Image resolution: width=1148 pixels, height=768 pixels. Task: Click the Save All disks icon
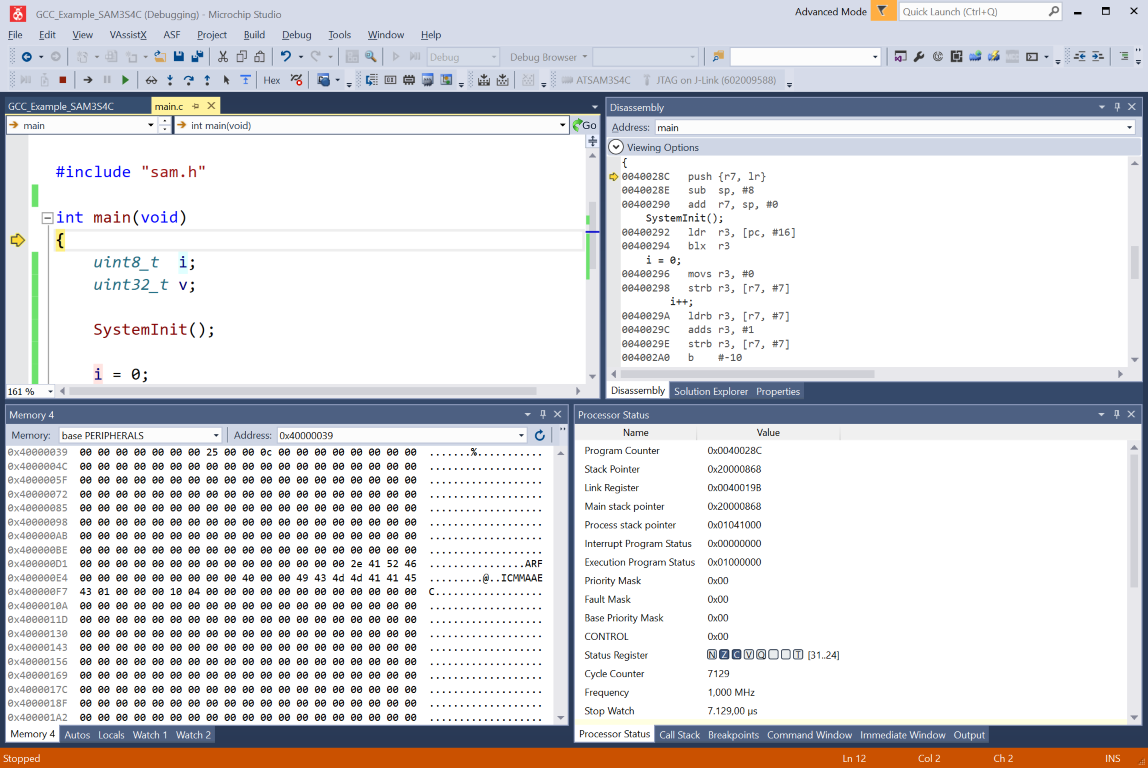click(x=197, y=56)
